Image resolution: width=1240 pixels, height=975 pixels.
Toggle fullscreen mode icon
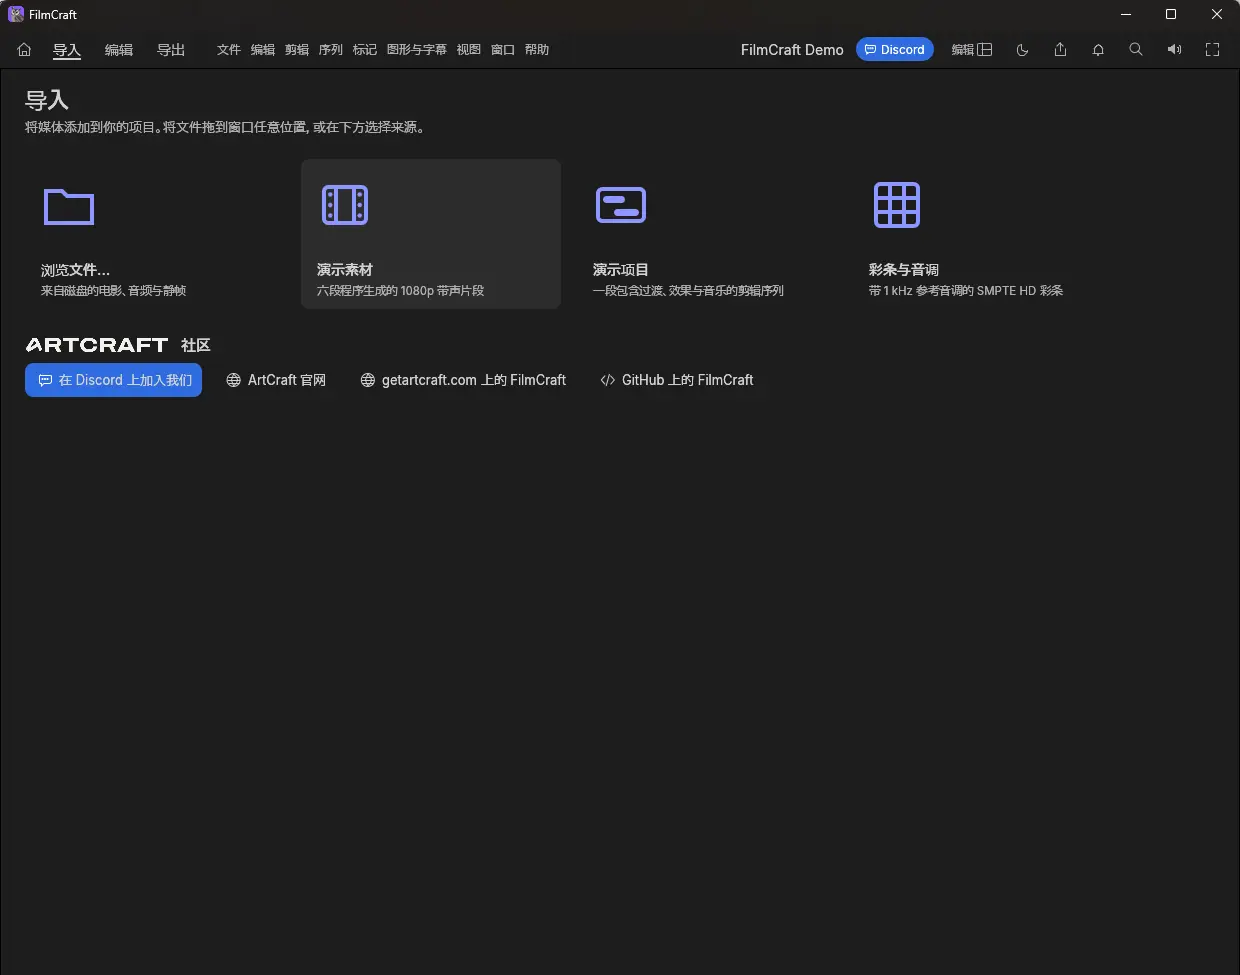tap(1212, 49)
